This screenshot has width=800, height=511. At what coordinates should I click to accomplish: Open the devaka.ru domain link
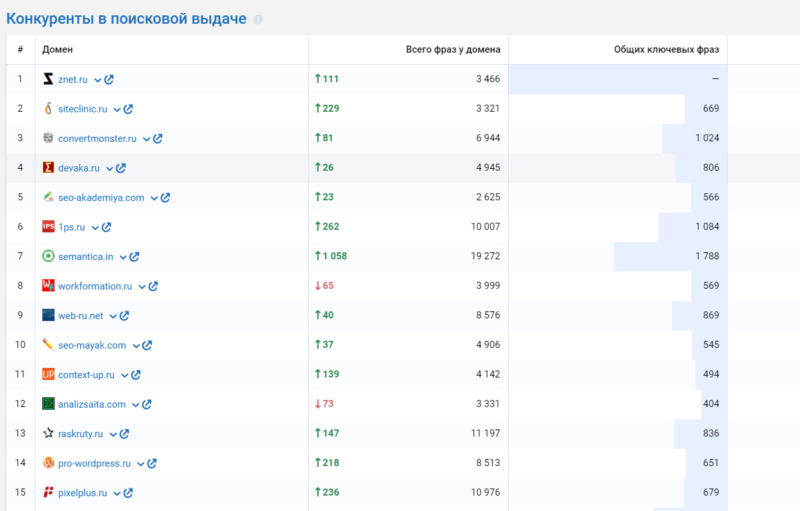79,168
